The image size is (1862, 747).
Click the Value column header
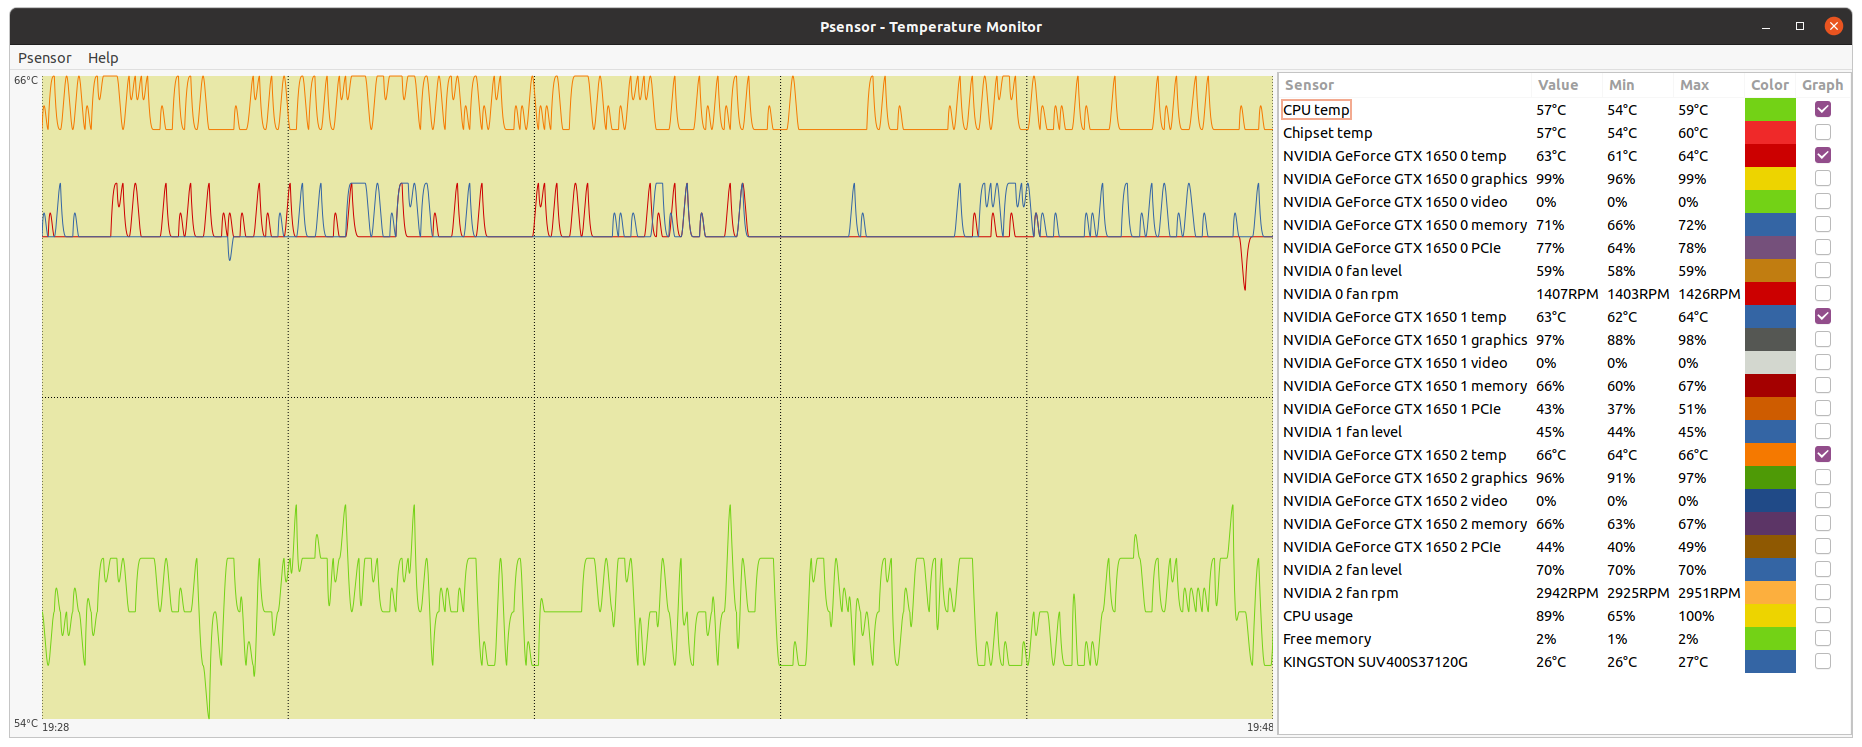pyautogui.click(x=1557, y=85)
